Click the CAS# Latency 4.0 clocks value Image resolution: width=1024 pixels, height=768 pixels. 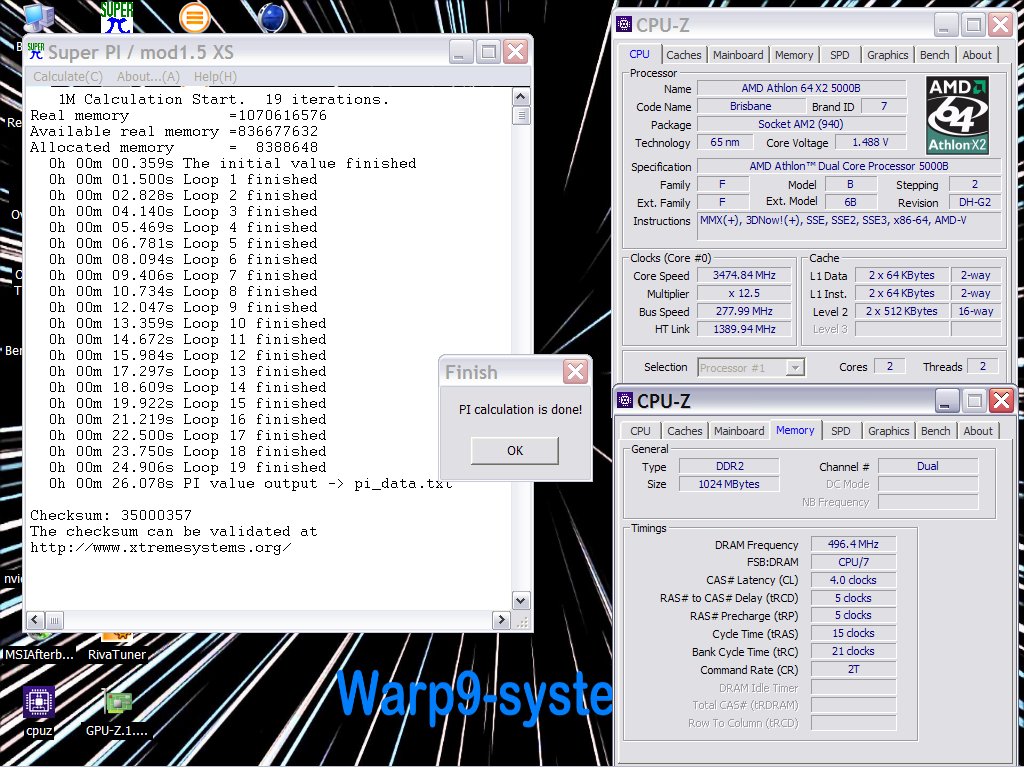(x=853, y=580)
